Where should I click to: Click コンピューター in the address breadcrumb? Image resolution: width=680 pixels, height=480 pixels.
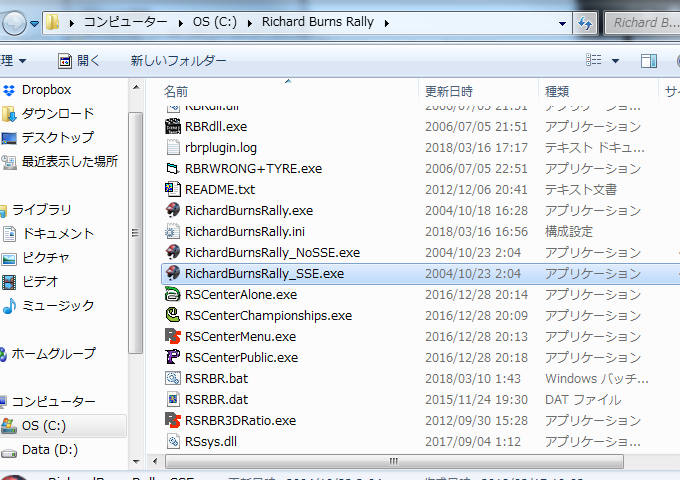[x=126, y=22]
